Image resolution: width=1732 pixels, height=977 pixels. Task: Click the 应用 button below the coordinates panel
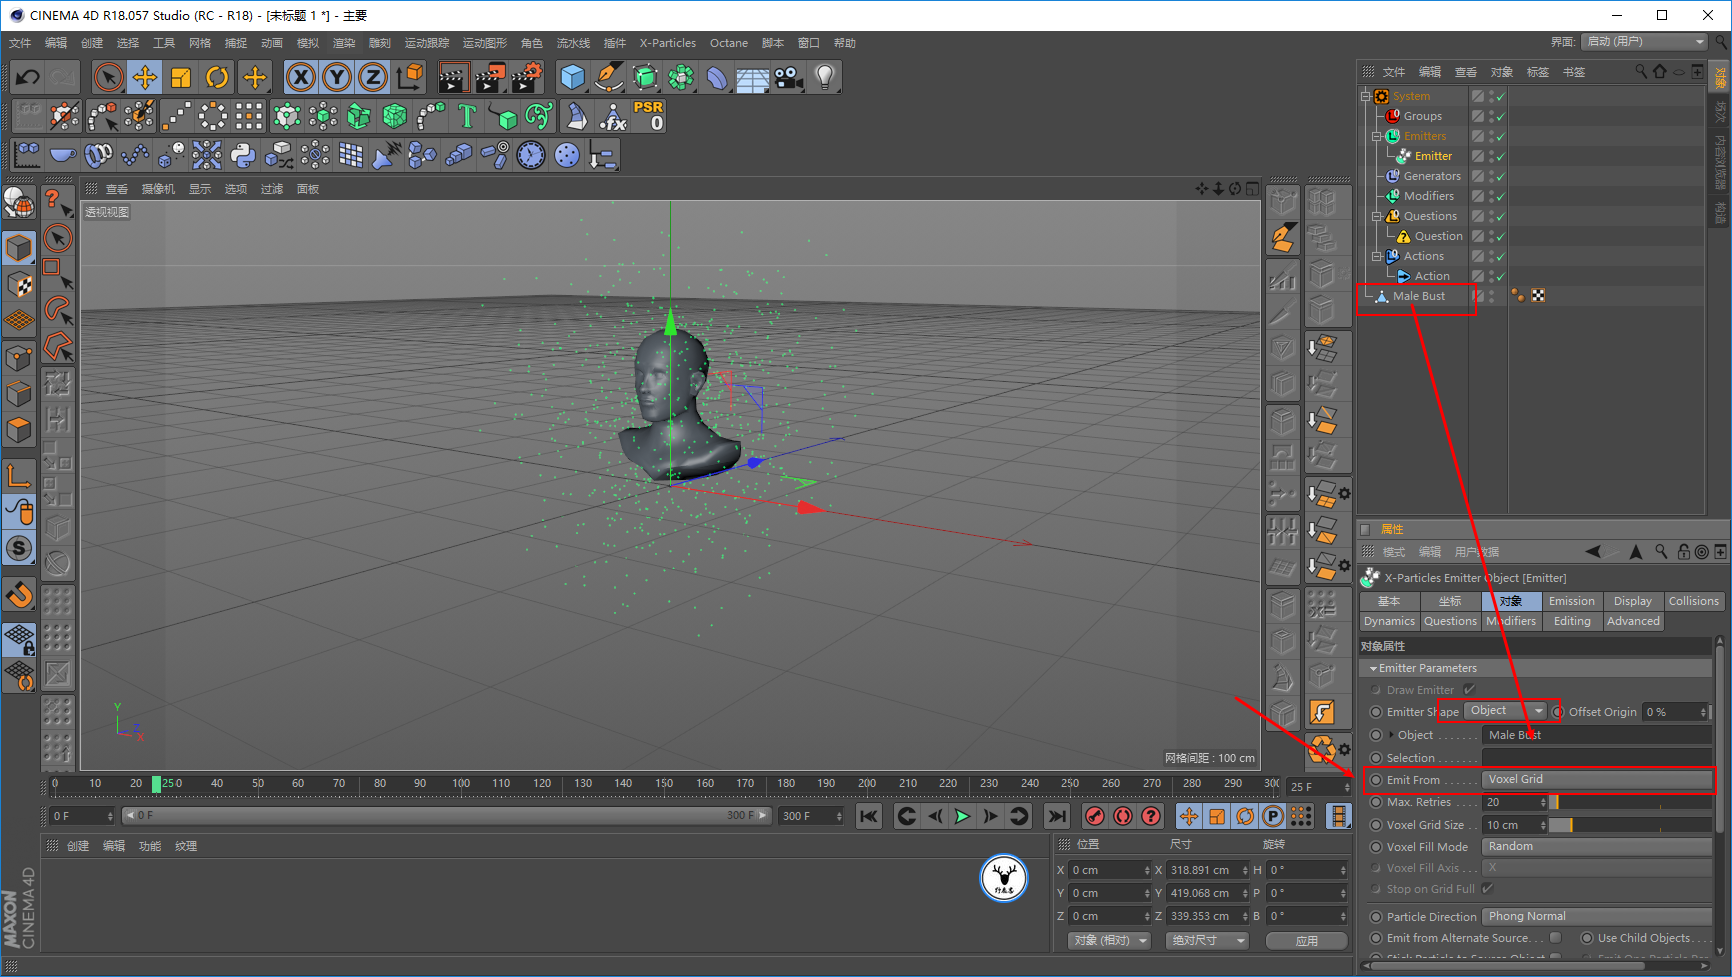pos(1307,940)
